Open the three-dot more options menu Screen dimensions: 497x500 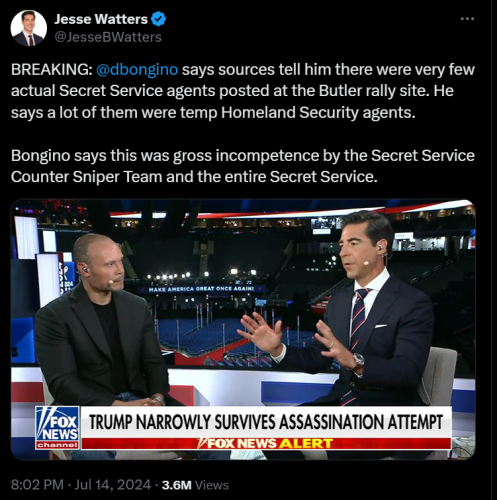467,19
